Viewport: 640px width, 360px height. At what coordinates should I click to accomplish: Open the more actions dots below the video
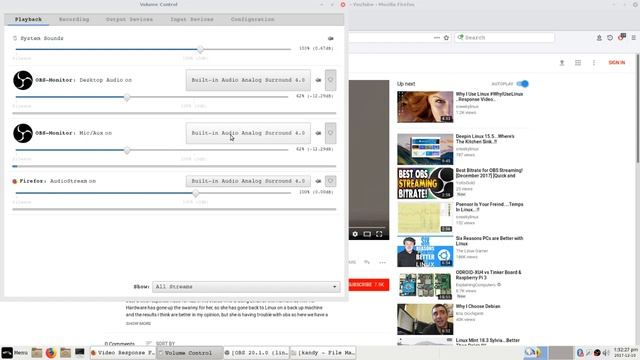[382, 262]
